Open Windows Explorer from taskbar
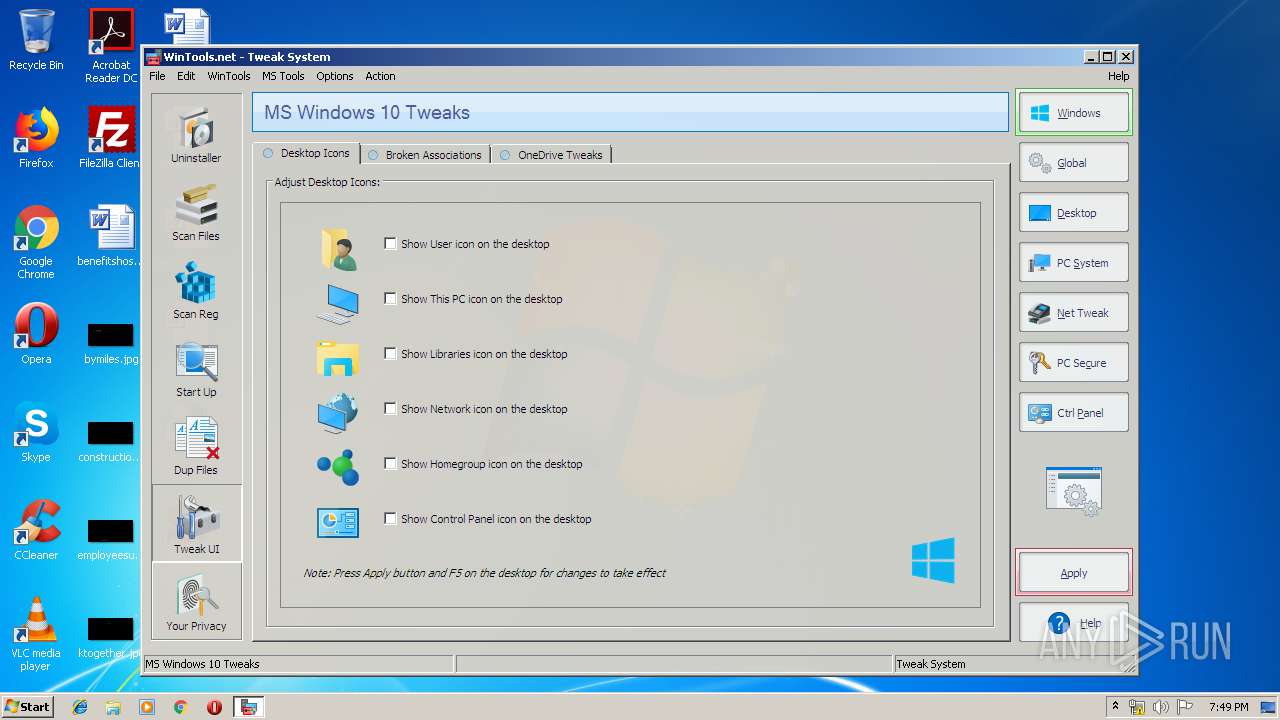Screen dimensions: 1280x720 tap(113, 707)
